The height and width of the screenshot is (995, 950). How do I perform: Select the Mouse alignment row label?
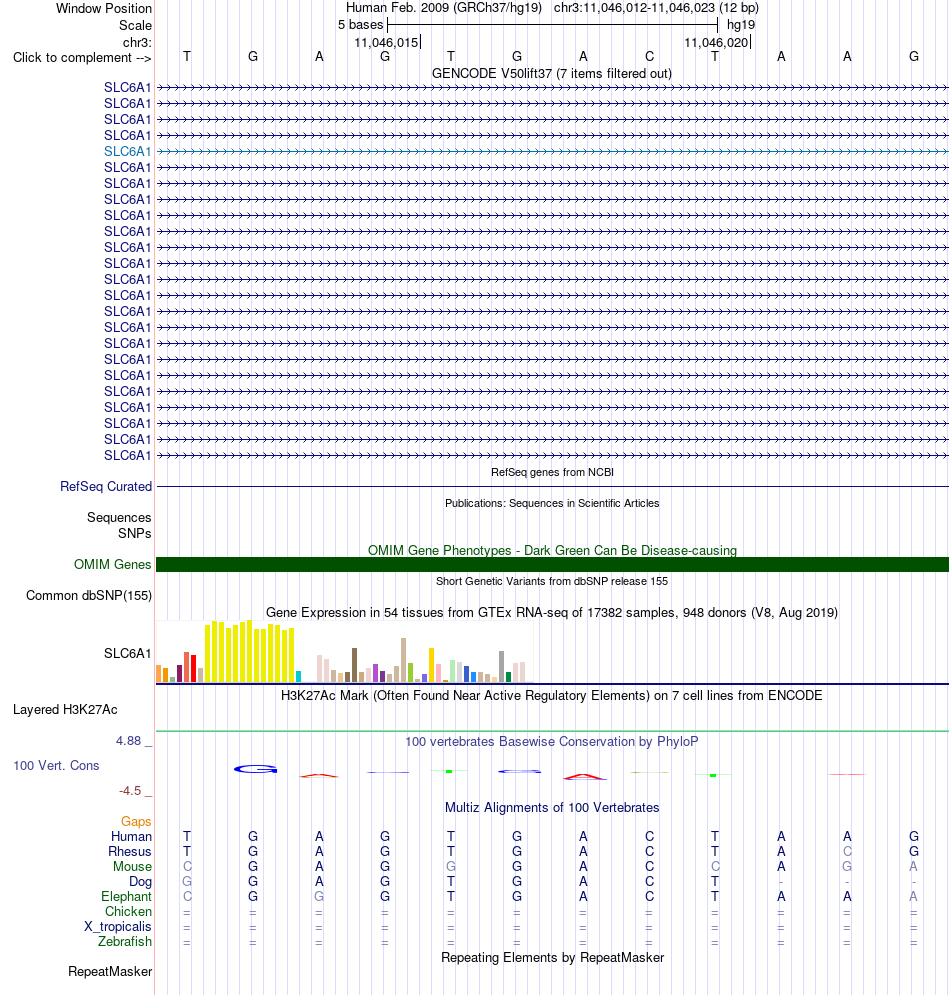click(x=132, y=867)
